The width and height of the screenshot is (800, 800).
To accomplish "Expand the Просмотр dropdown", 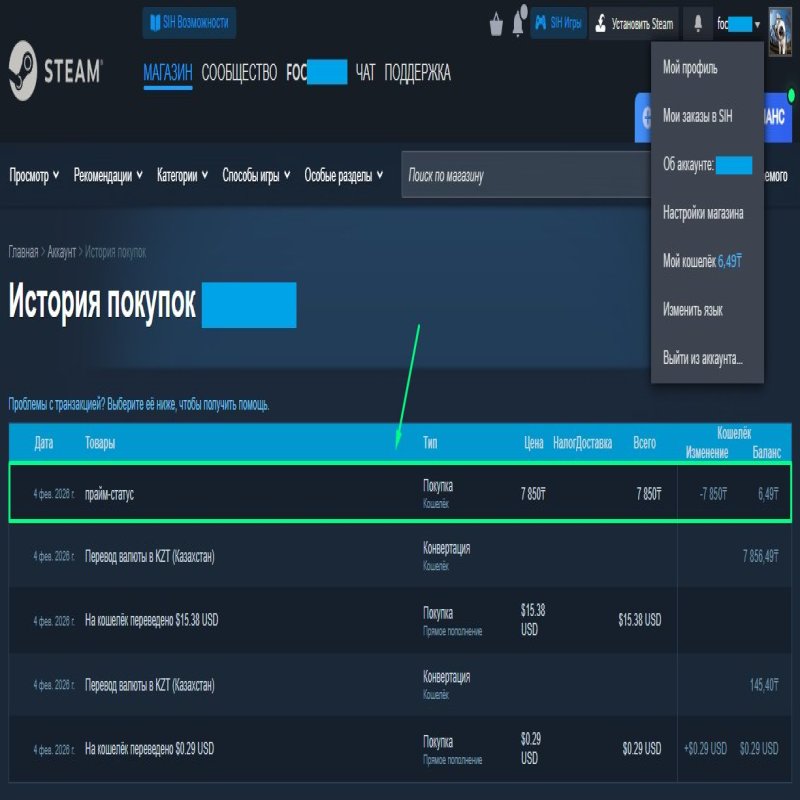I will [x=34, y=176].
